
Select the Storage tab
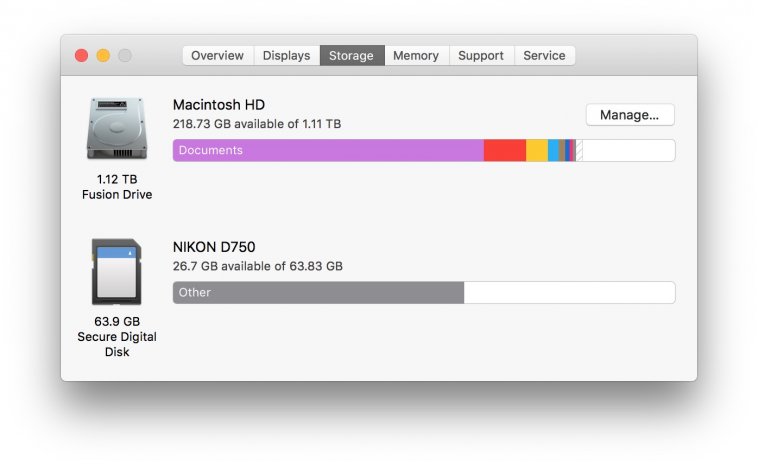[352, 56]
